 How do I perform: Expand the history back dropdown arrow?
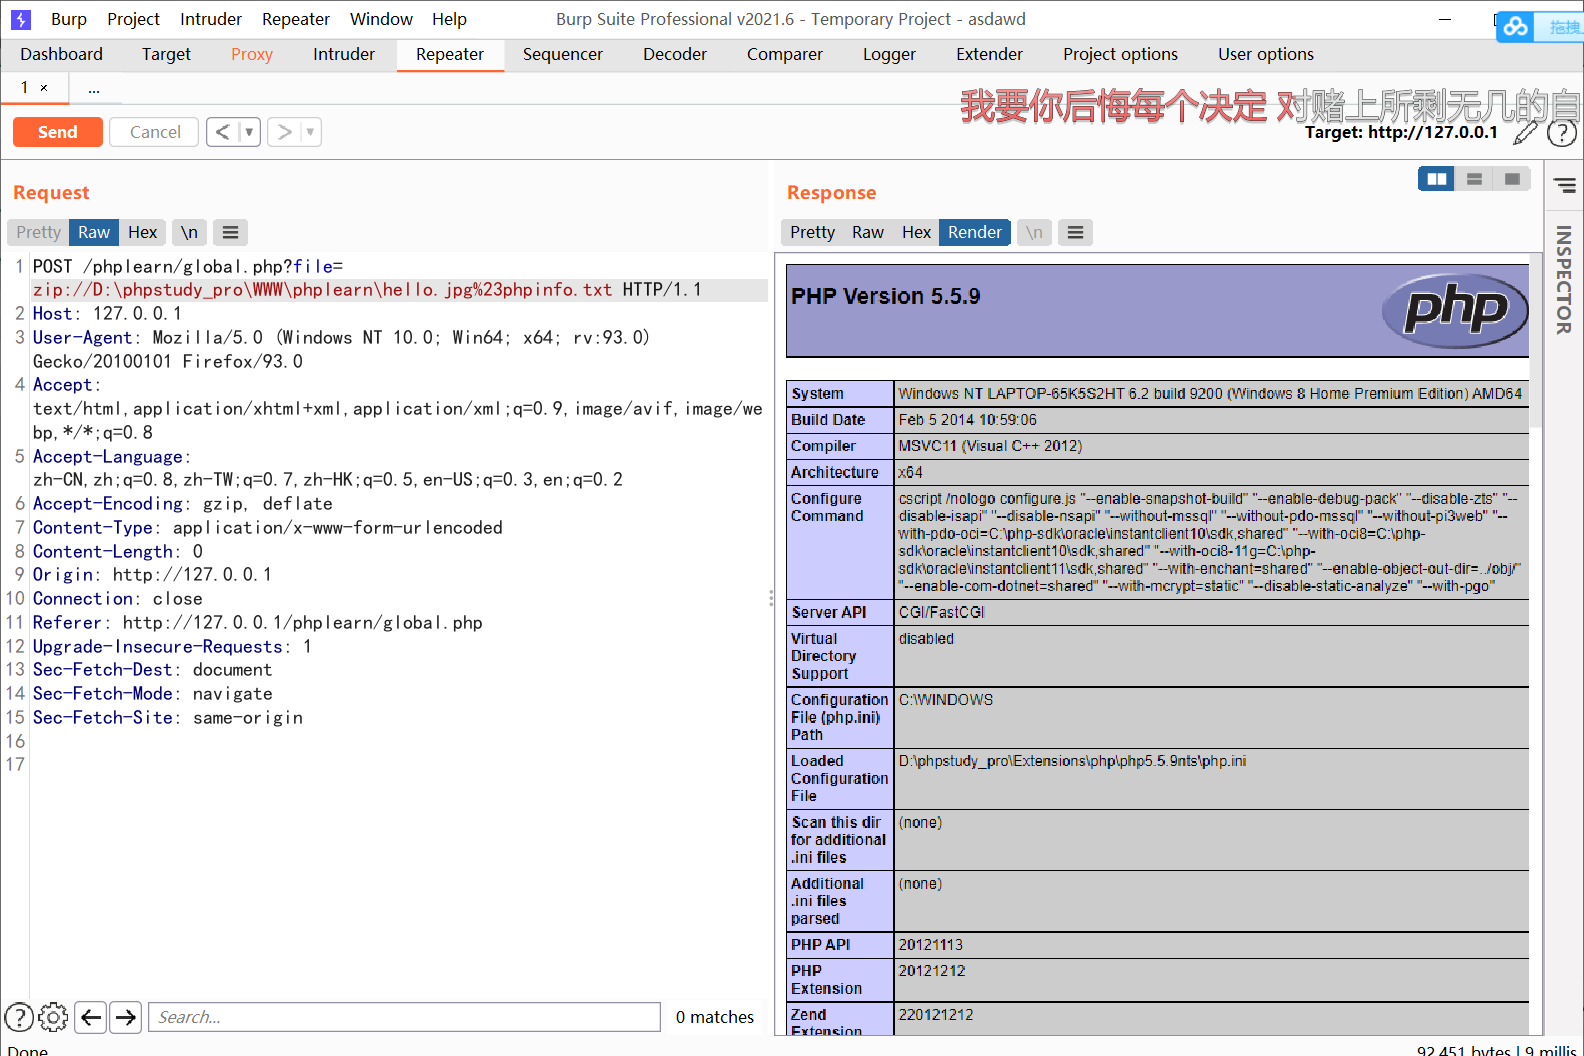pos(249,132)
